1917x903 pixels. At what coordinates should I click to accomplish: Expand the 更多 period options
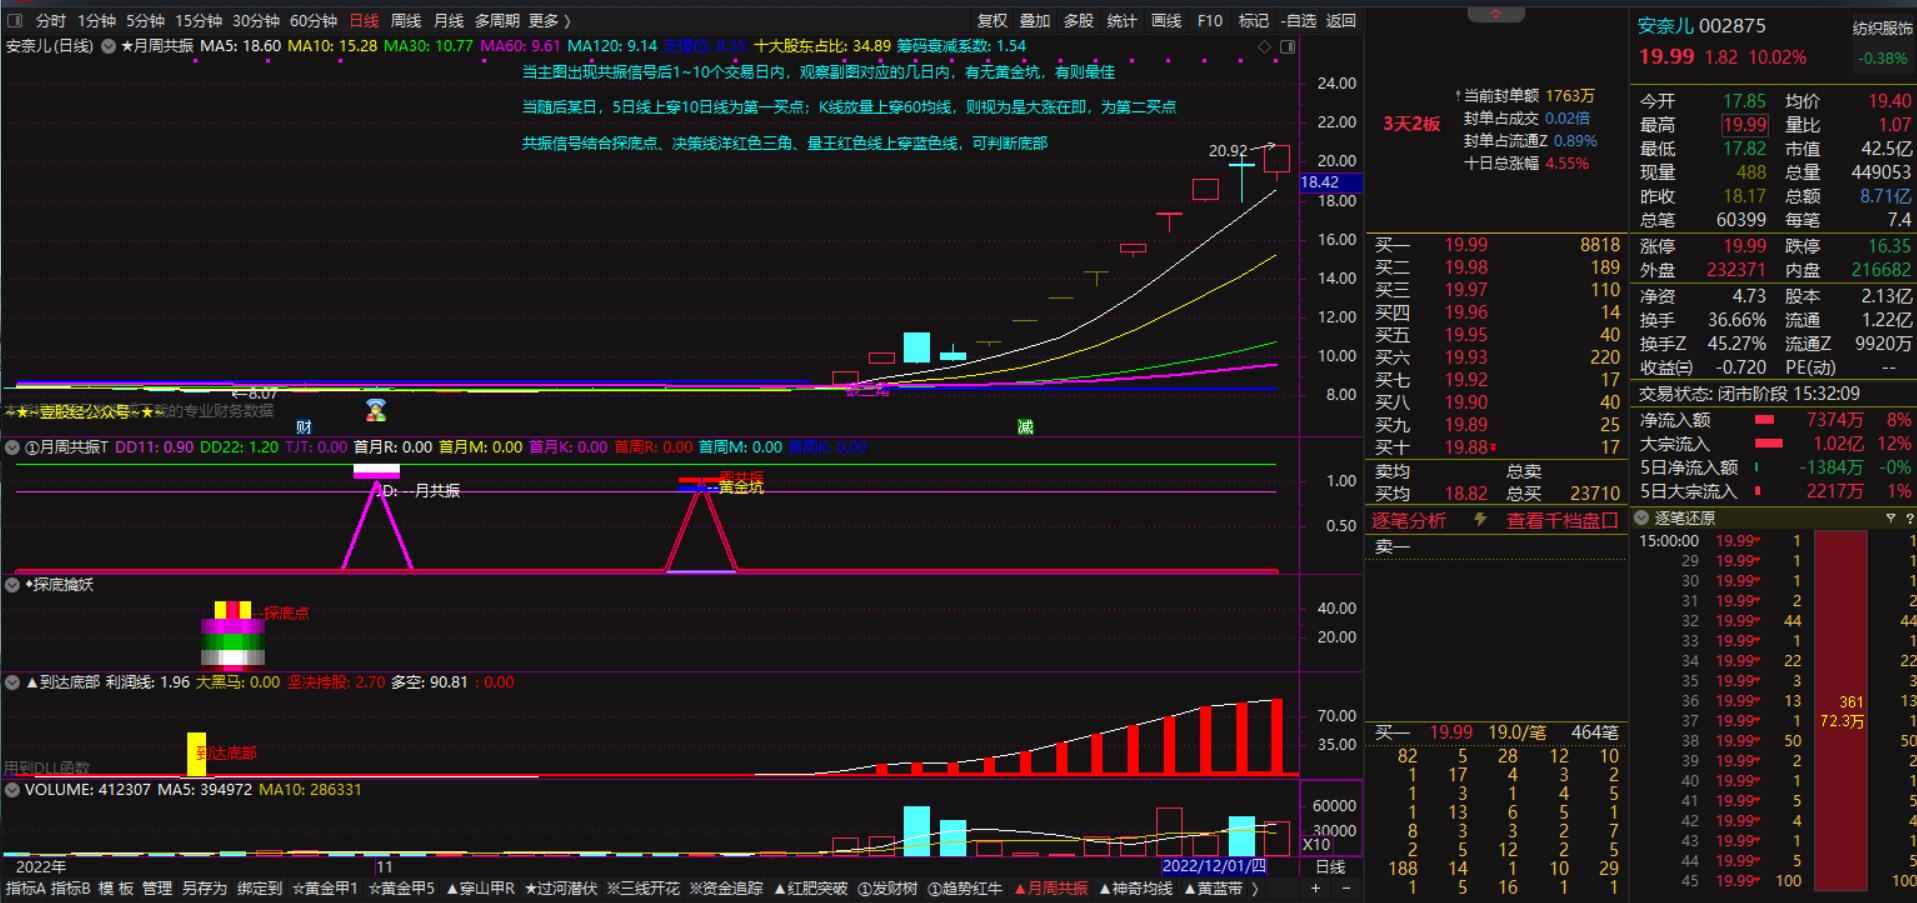point(549,20)
